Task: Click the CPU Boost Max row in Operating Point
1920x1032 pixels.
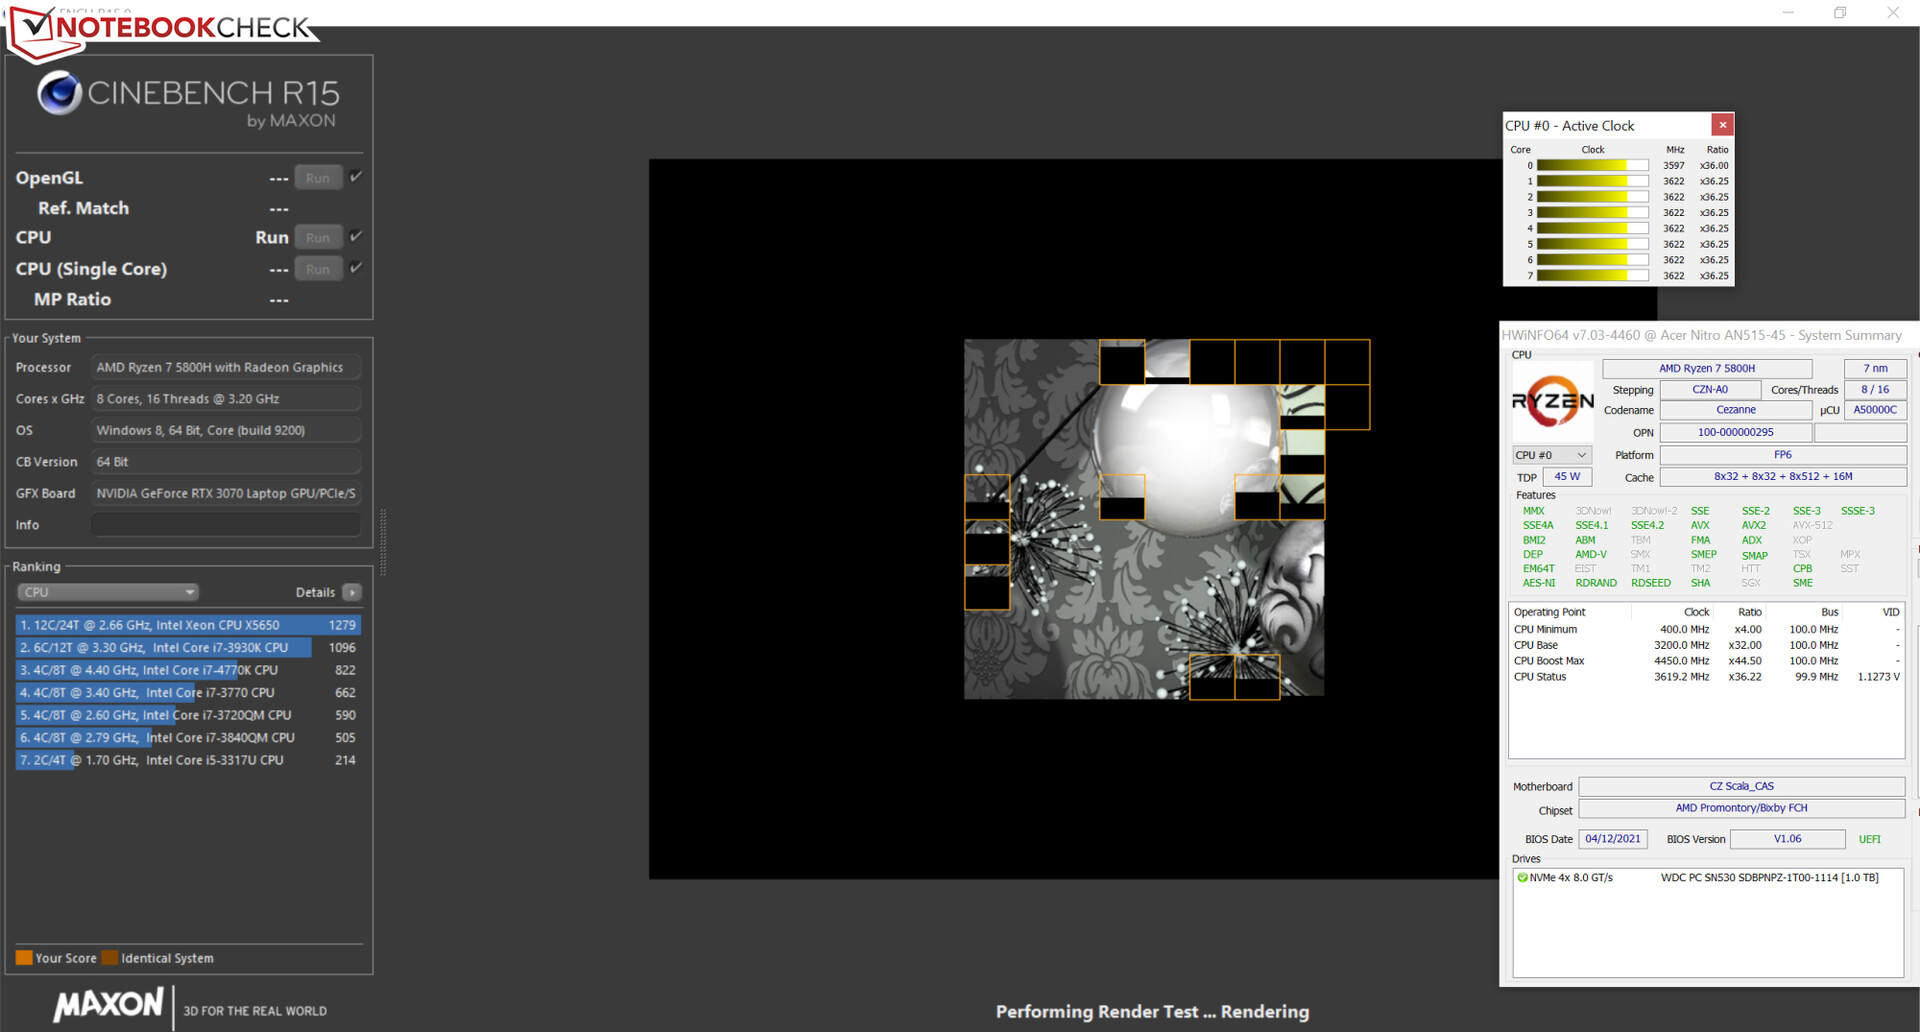Action: (x=1706, y=661)
